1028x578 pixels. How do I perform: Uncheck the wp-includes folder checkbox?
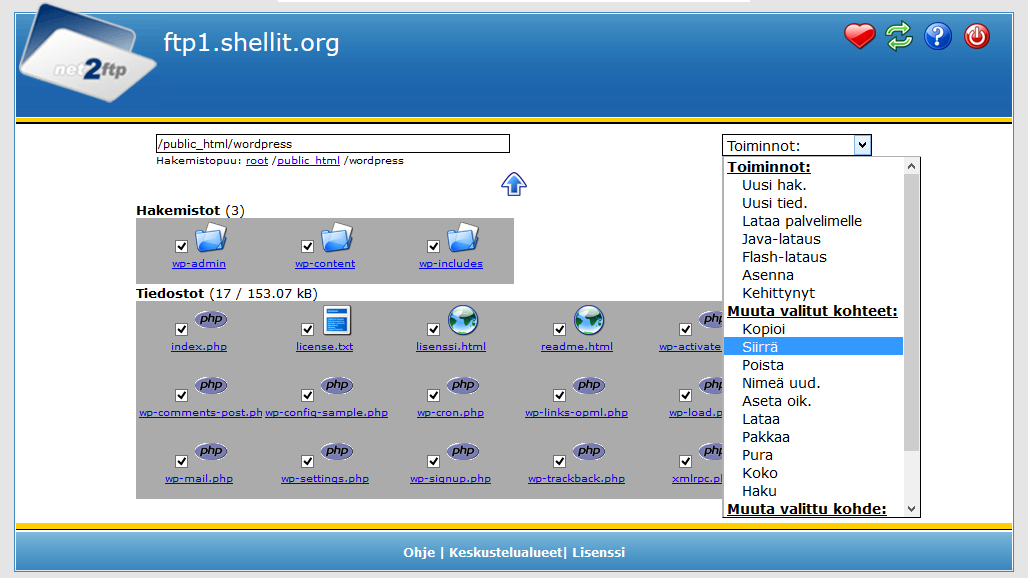(433, 246)
